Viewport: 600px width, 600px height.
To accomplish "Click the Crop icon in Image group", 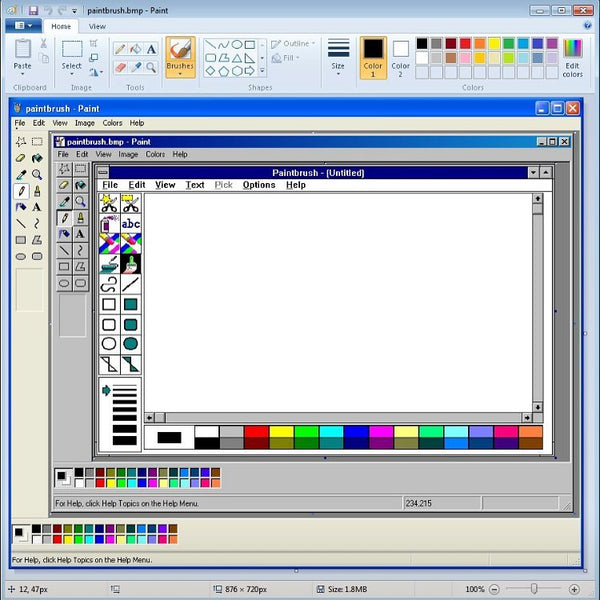I will pos(93,43).
